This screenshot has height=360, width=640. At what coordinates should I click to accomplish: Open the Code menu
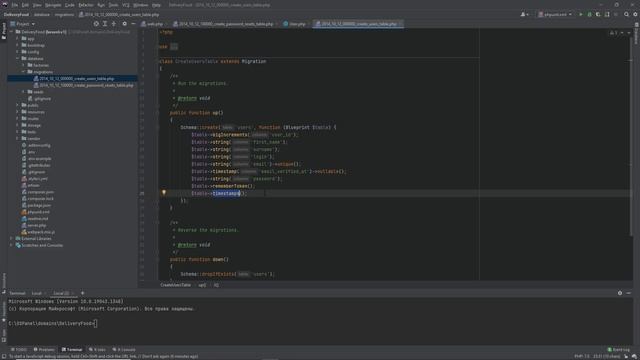[70, 5]
